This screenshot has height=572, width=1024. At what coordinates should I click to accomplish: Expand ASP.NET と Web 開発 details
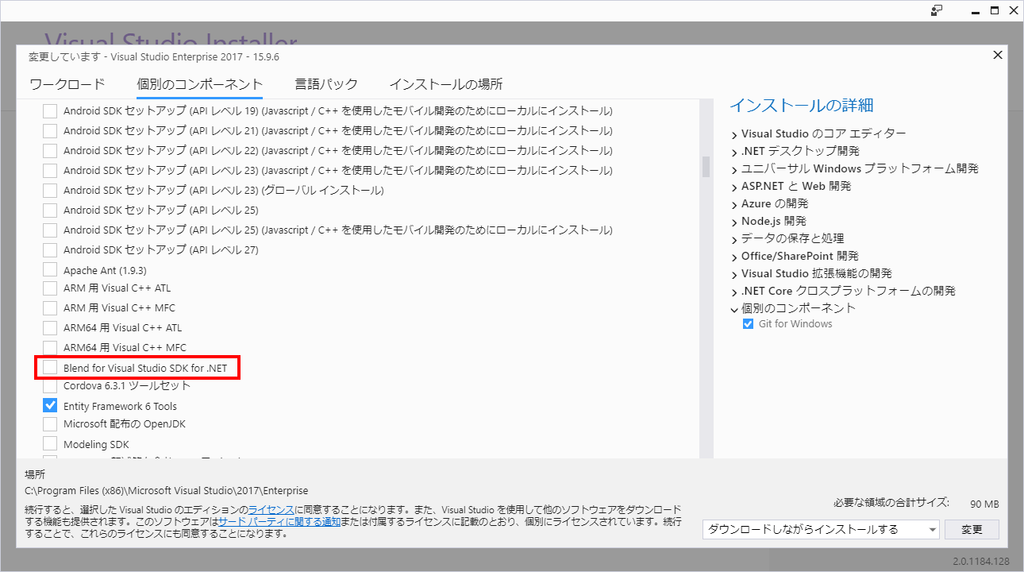tap(734, 187)
